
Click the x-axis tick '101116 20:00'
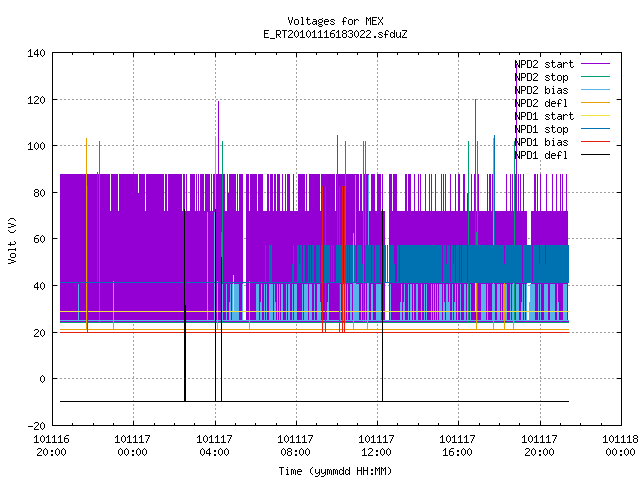(51, 446)
